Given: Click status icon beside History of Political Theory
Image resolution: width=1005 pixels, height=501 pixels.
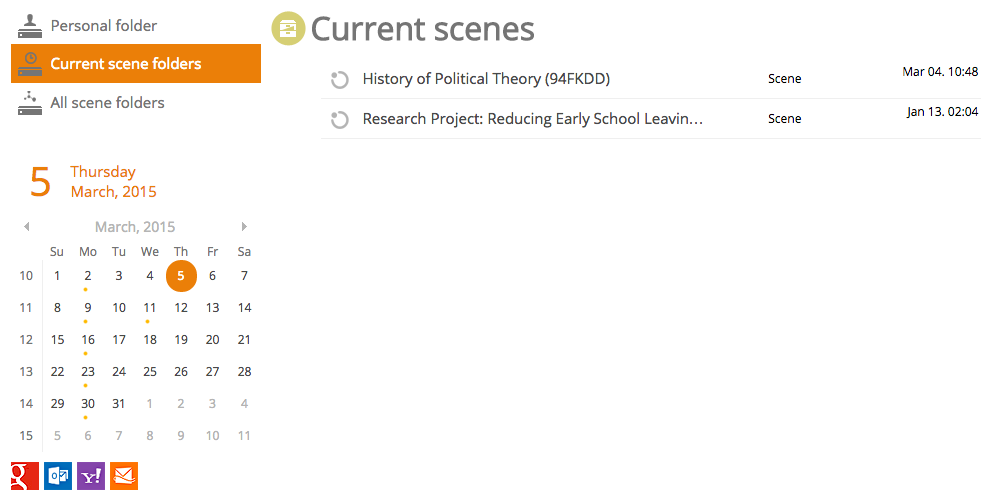Looking at the screenshot, I should click(339, 80).
